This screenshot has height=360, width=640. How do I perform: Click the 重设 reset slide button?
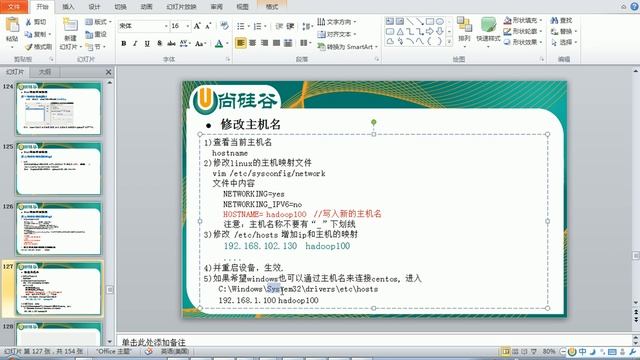click(x=96, y=34)
